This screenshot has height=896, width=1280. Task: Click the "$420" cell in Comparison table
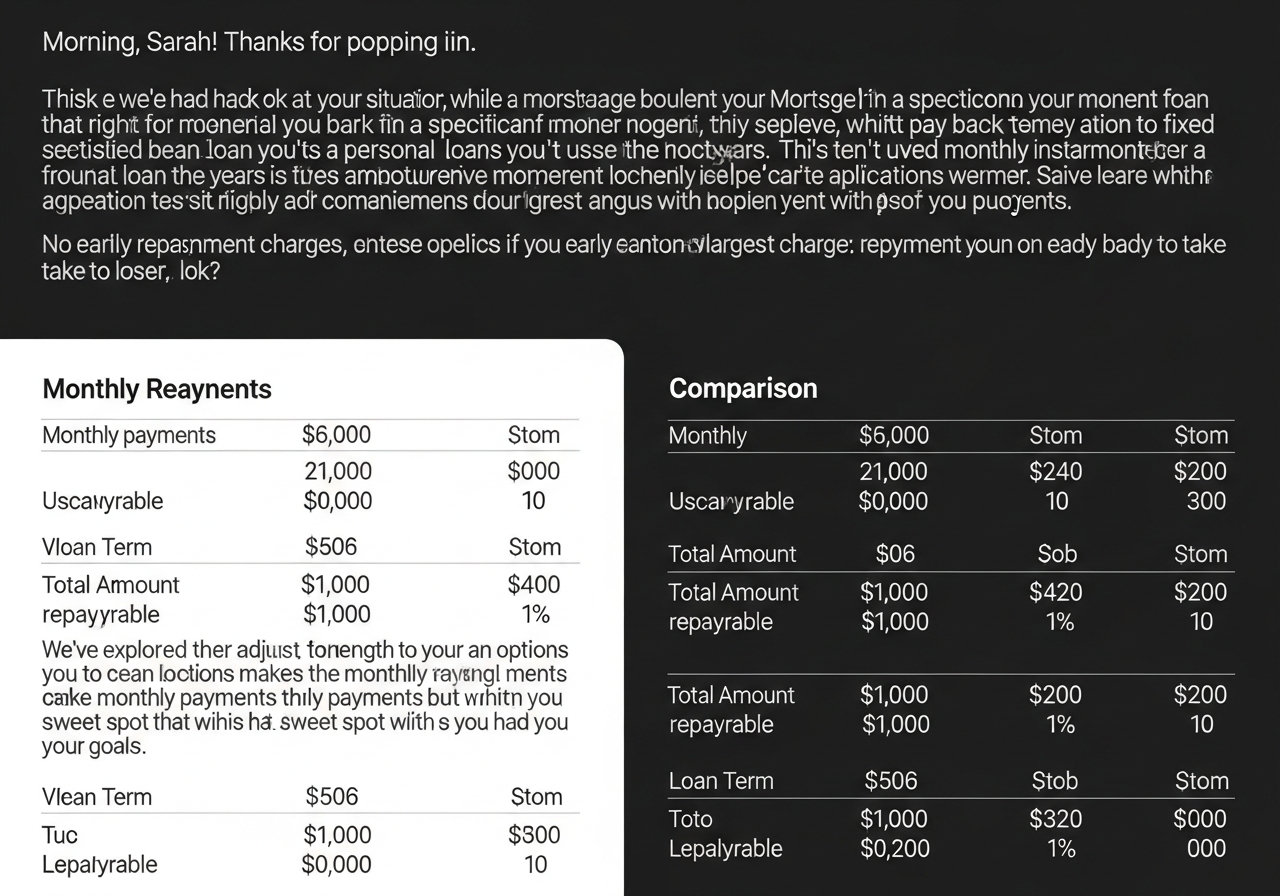point(1056,592)
